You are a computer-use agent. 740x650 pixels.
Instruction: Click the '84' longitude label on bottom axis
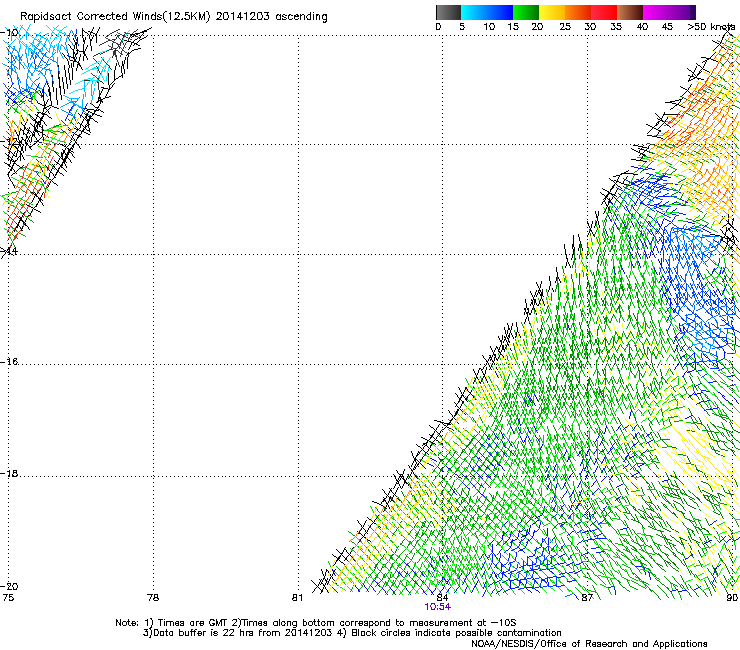(442, 598)
